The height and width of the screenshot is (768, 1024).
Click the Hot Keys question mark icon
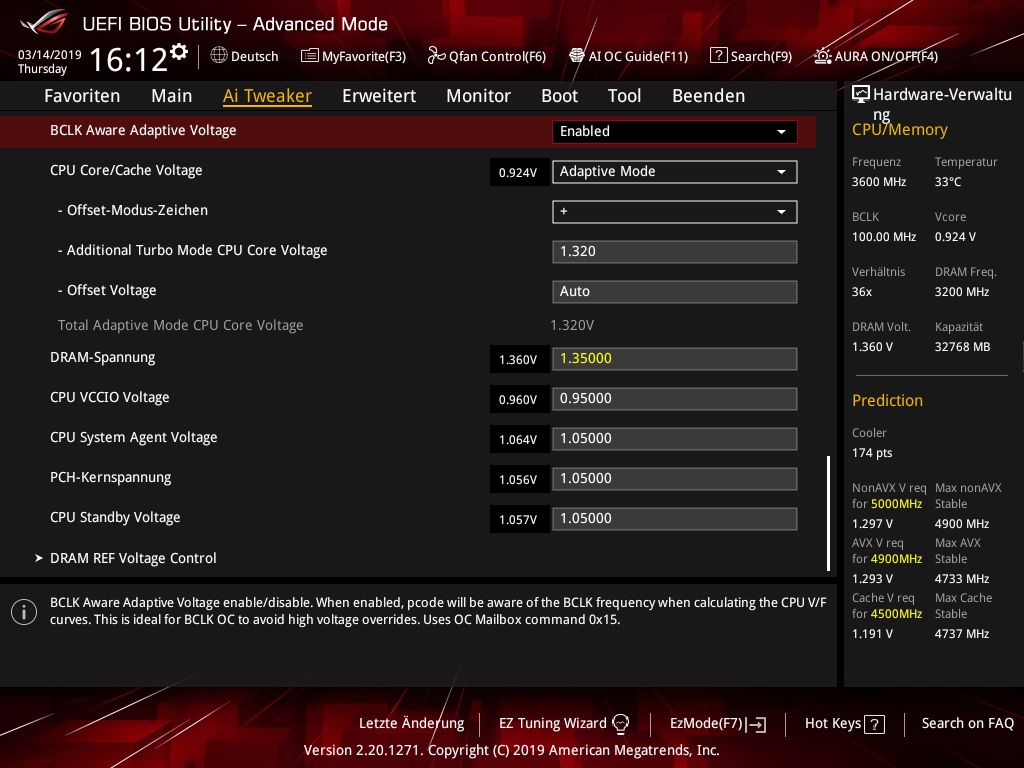pyautogui.click(x=874, y=724)
